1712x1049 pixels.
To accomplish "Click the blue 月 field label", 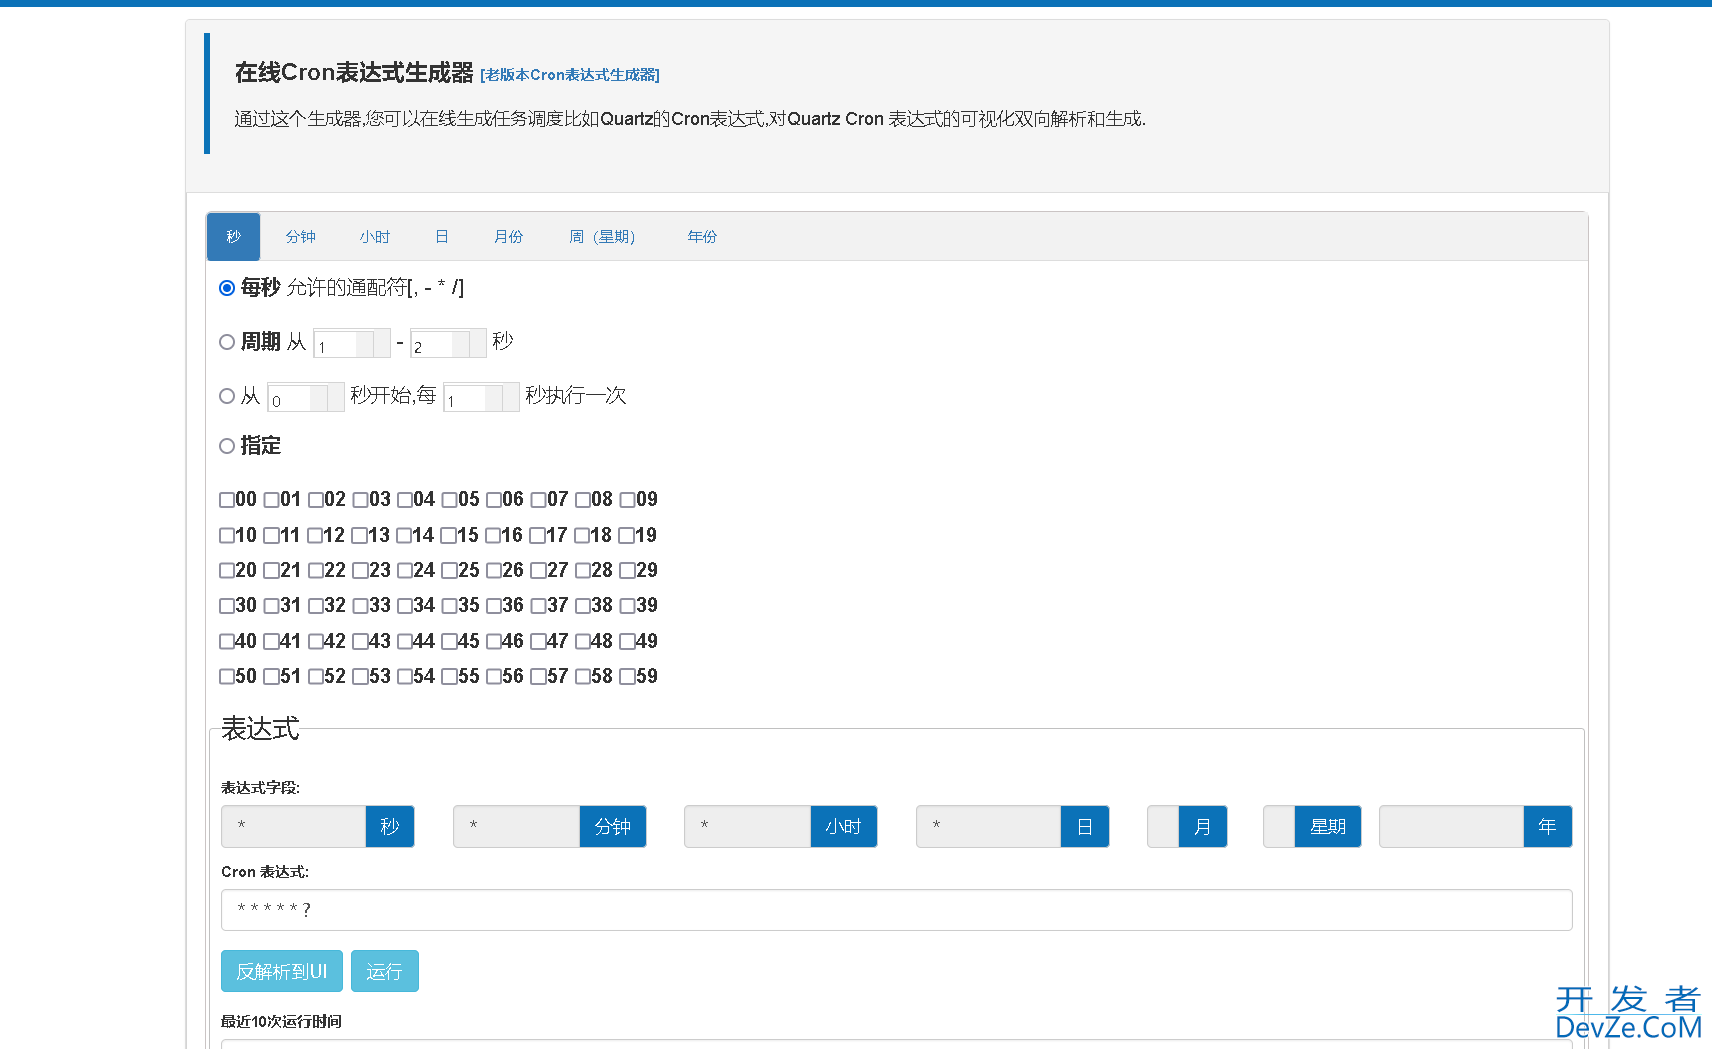I will [x=1203, y=827].
